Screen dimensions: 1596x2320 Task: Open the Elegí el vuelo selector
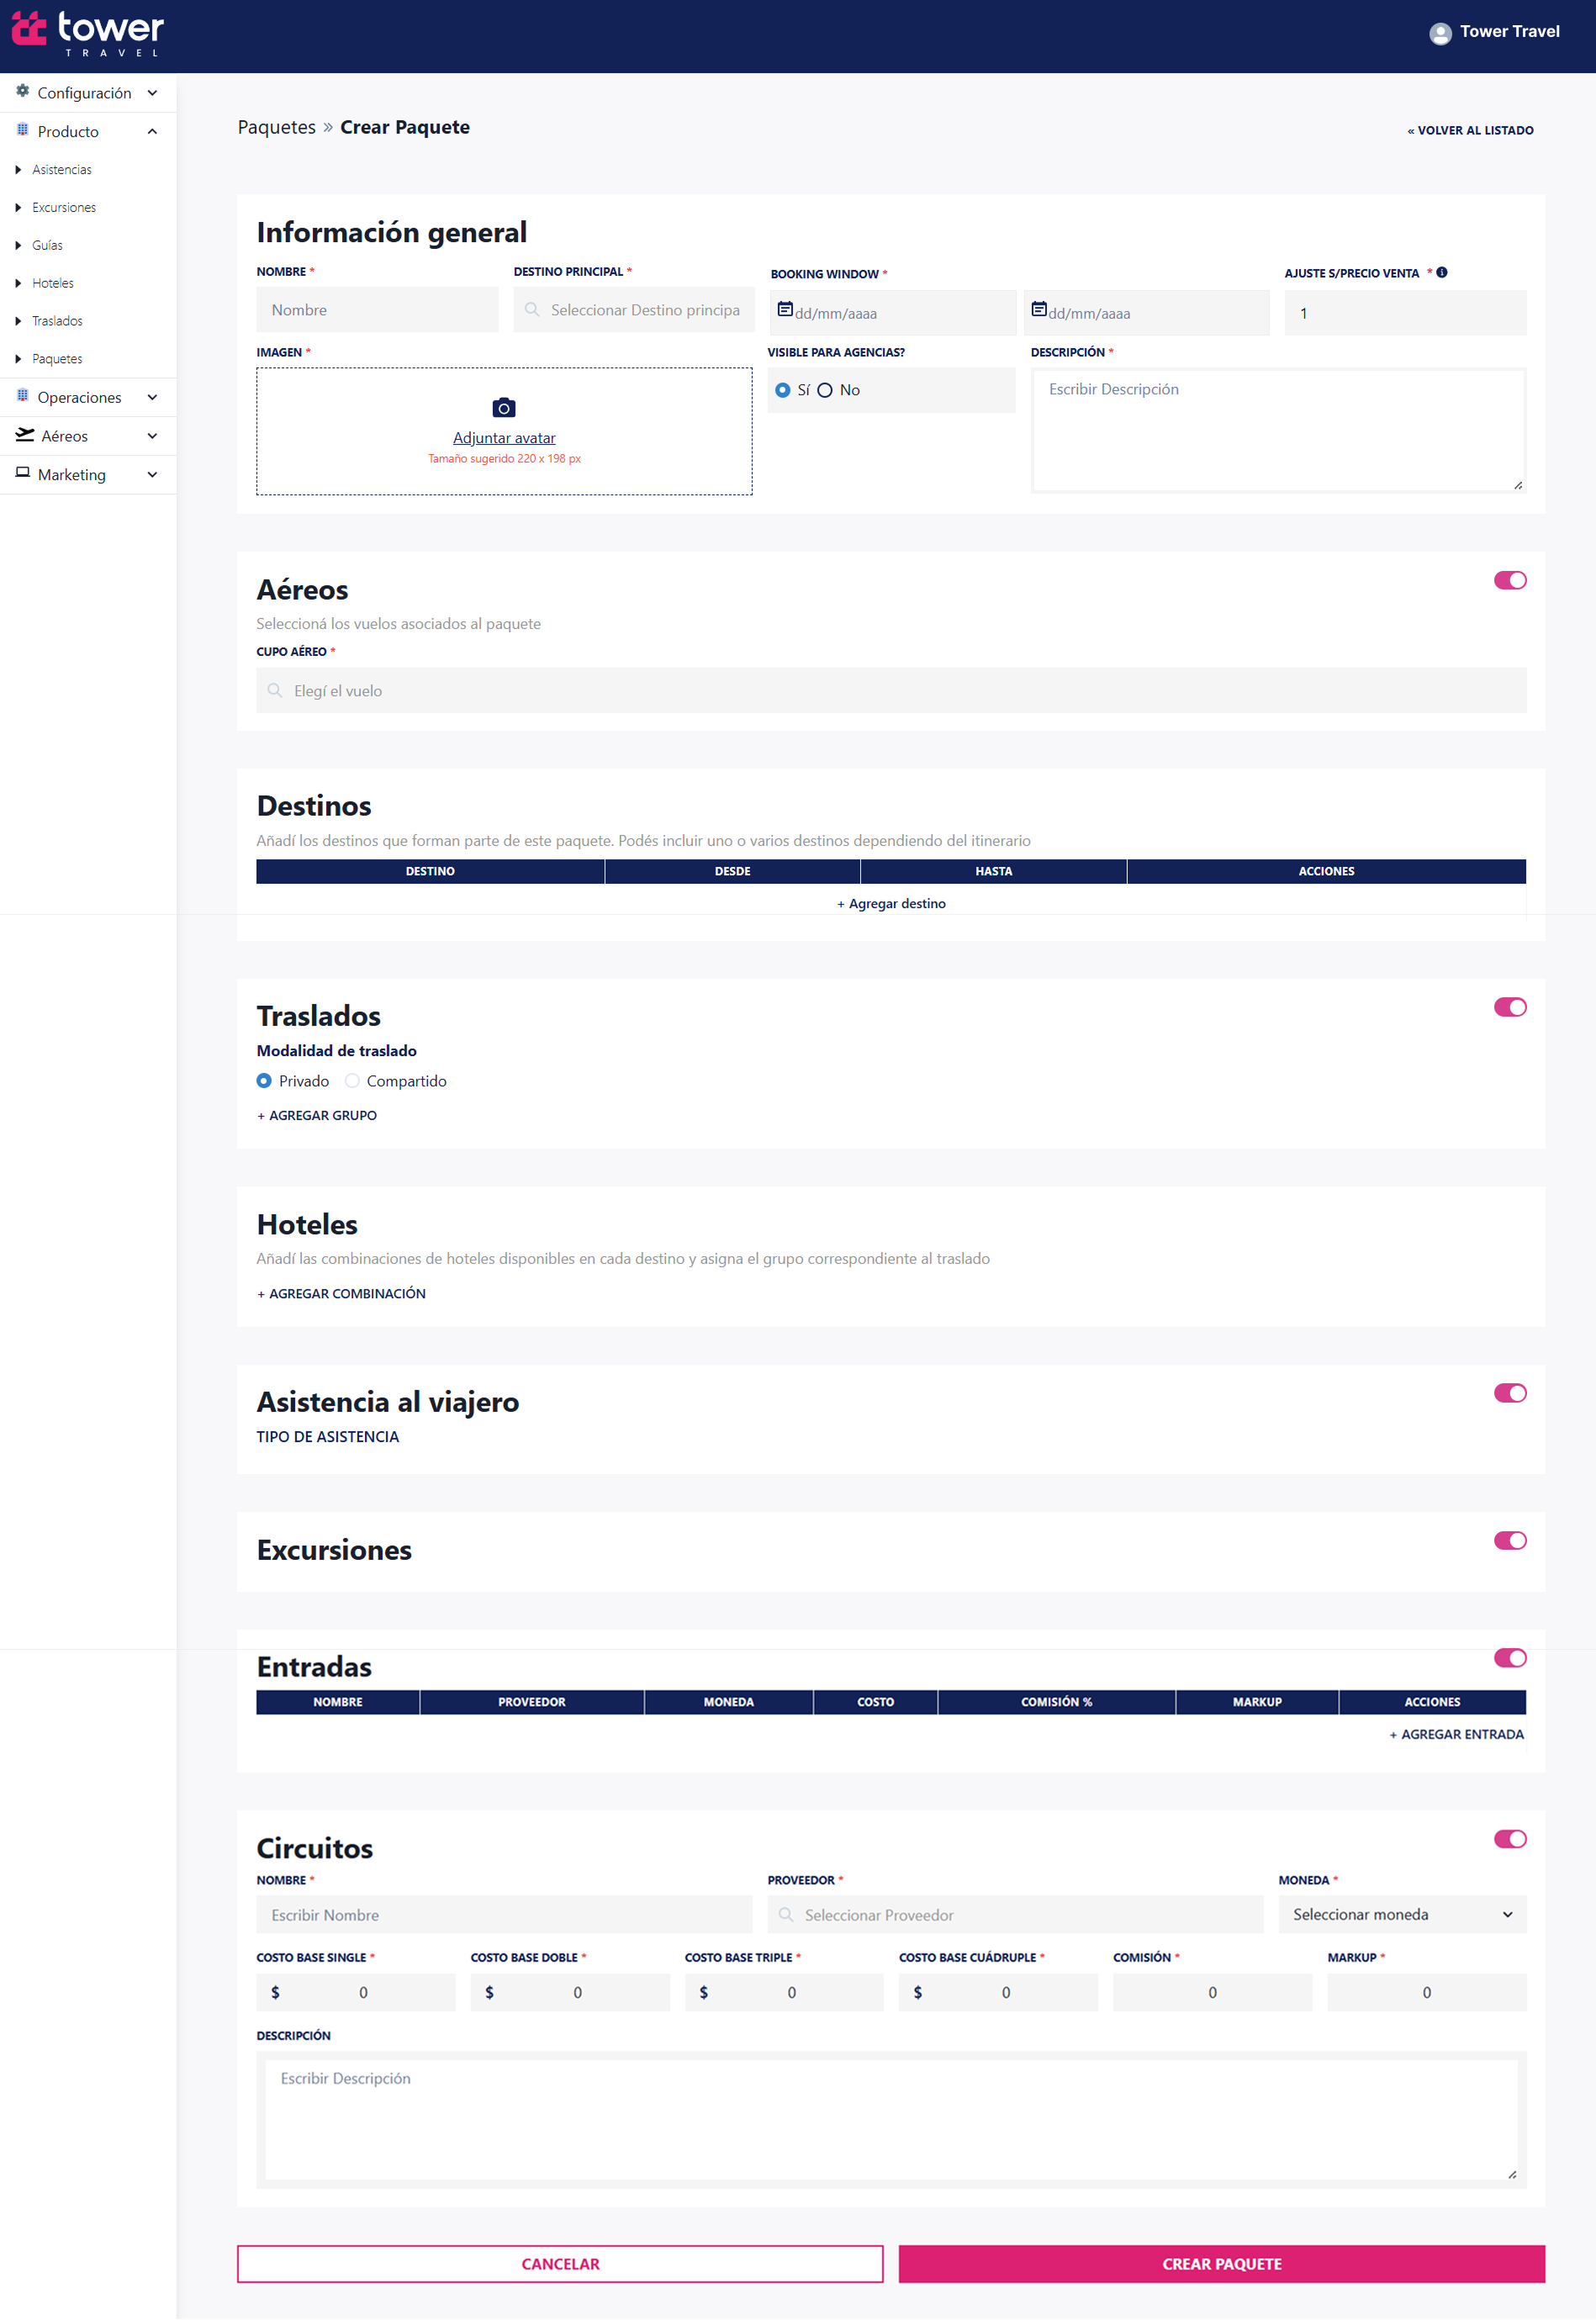[x=891, y=691]
